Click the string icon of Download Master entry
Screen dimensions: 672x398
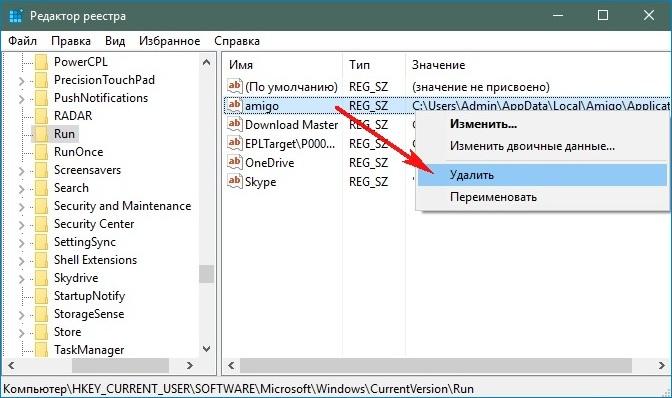pyautogui.click(x=234, y=124)
